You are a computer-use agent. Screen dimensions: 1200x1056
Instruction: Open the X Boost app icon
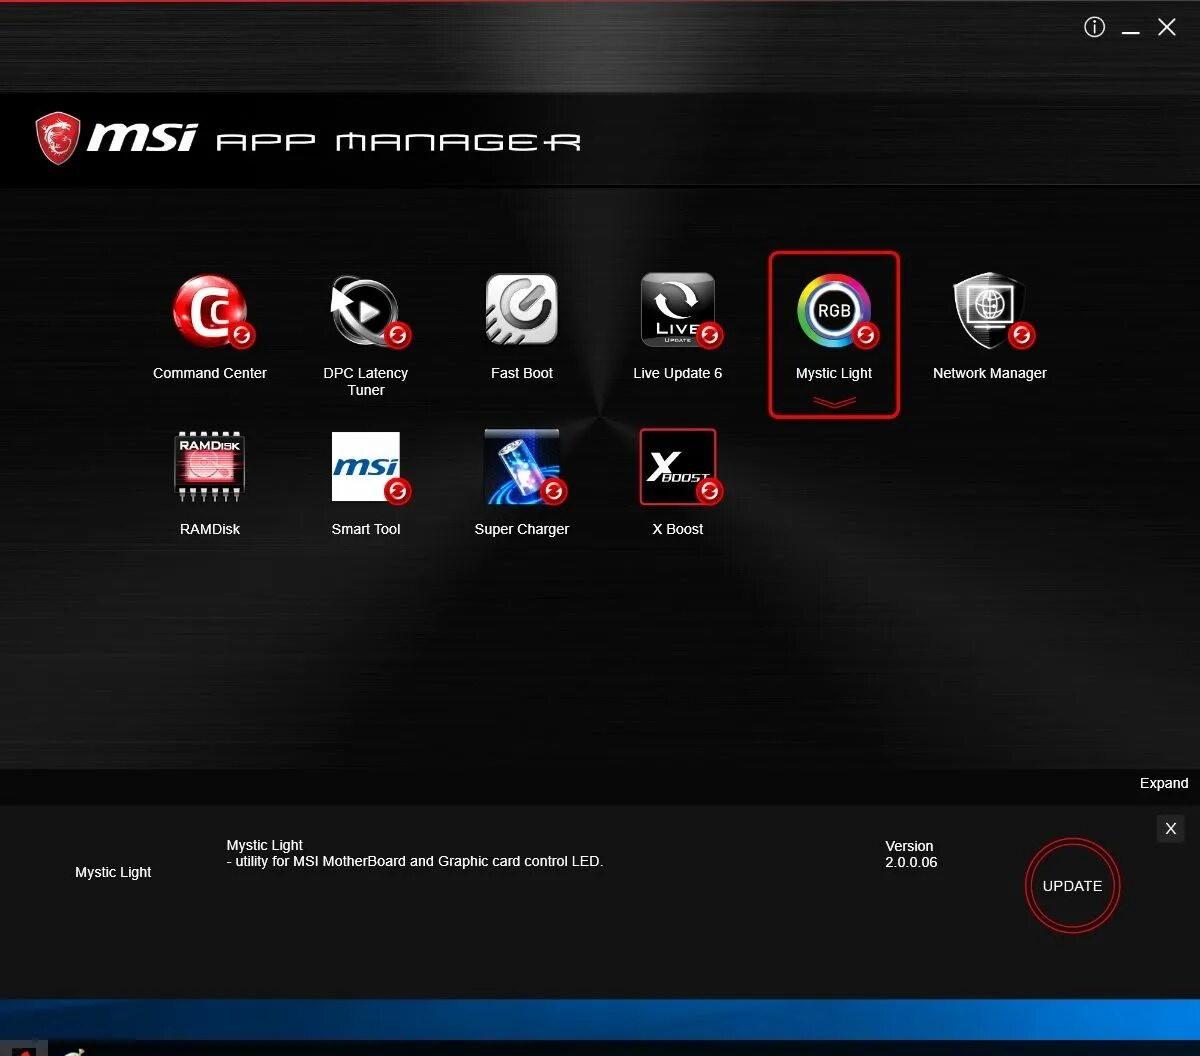coord(680,468)
